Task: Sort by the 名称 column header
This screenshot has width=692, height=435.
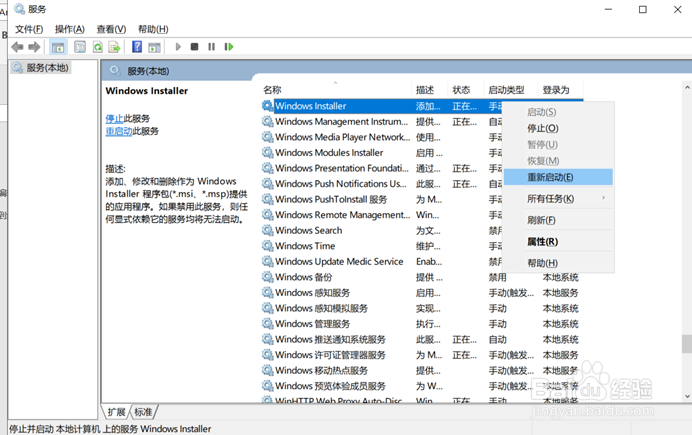Action: point(336,90)
